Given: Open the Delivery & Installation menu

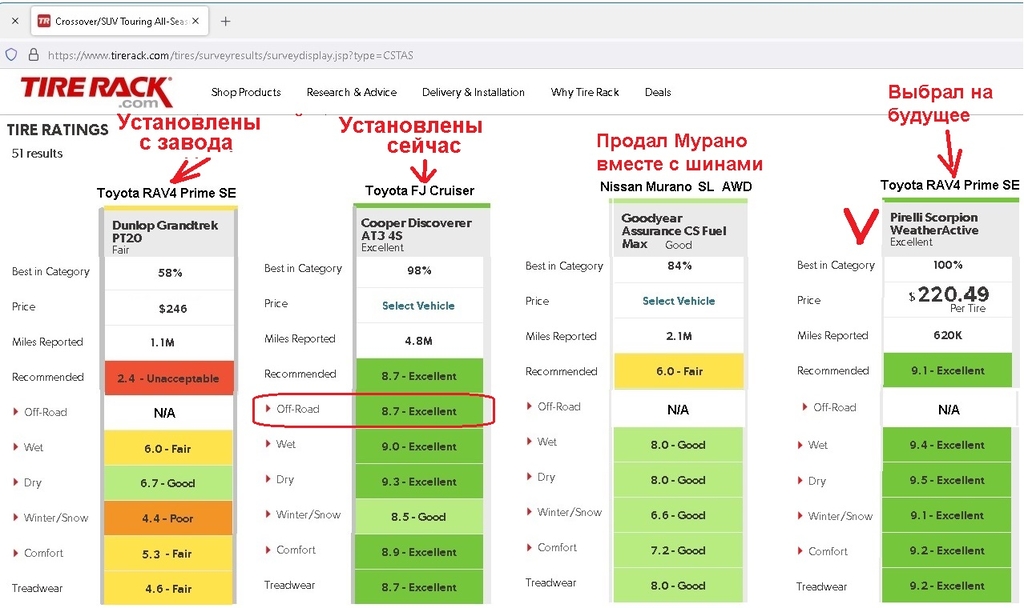Looking at the screenshot, I should point(473,92).
